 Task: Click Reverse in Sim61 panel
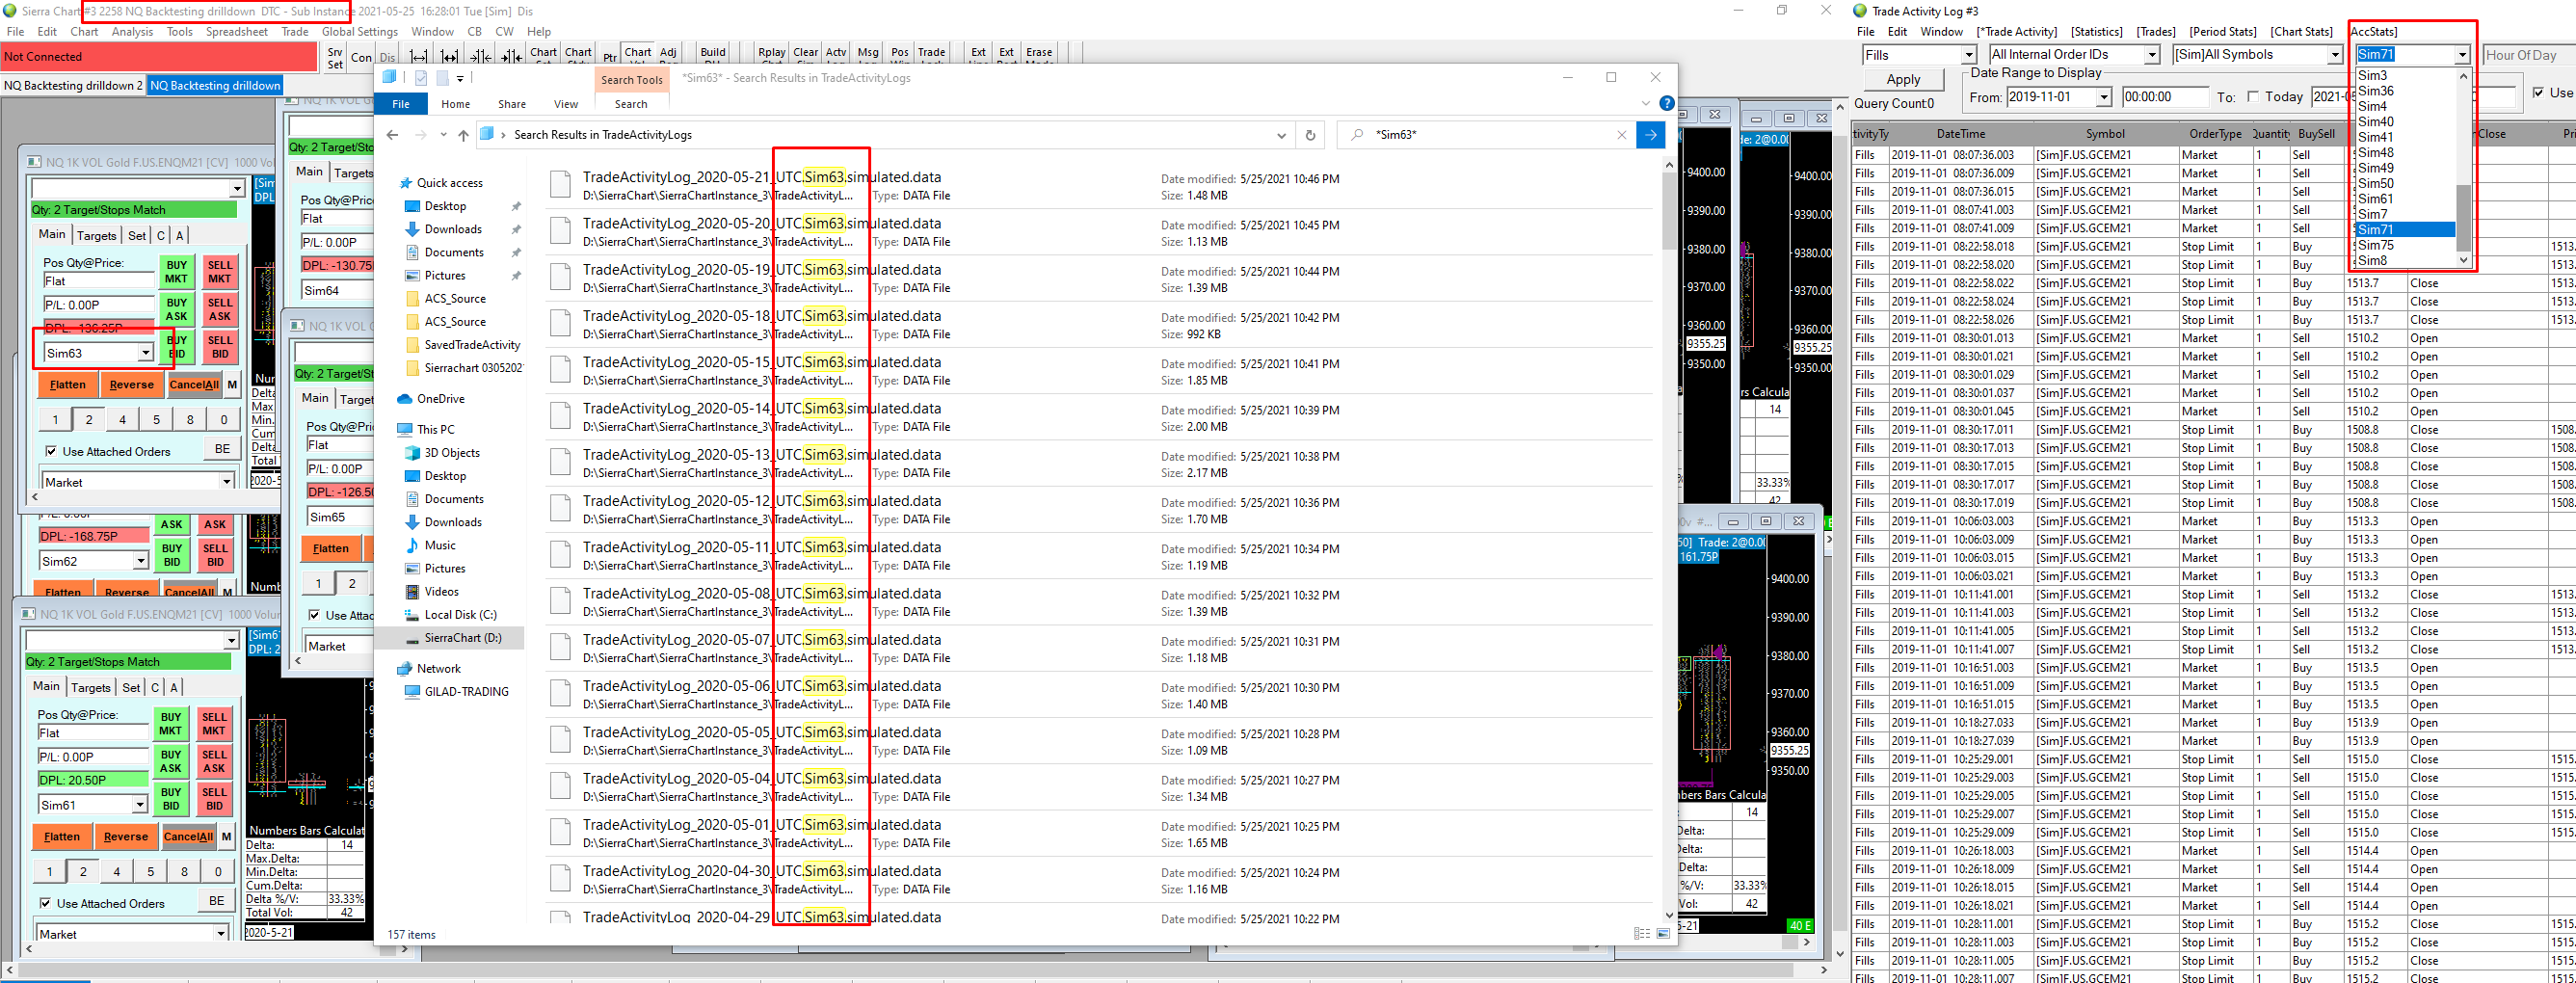click(x=125, y=837)
